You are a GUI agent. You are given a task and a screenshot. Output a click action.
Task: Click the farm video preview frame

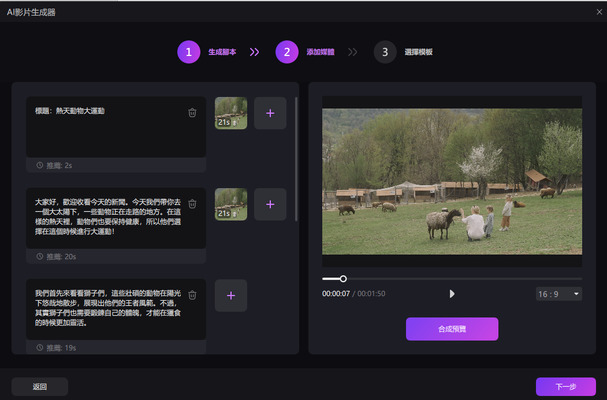(452, 181)
